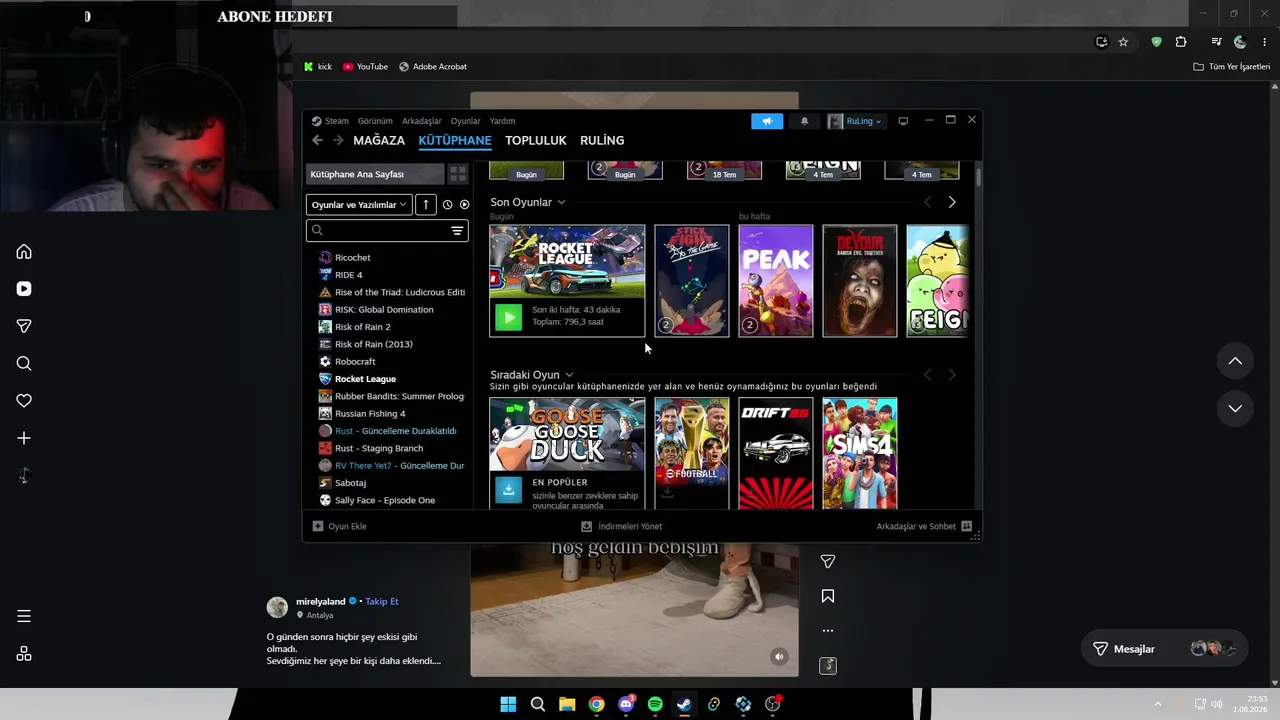The image size is (1280, 720).
Task: Open Instagram home icon in sidebar
Action: point(24,252)
